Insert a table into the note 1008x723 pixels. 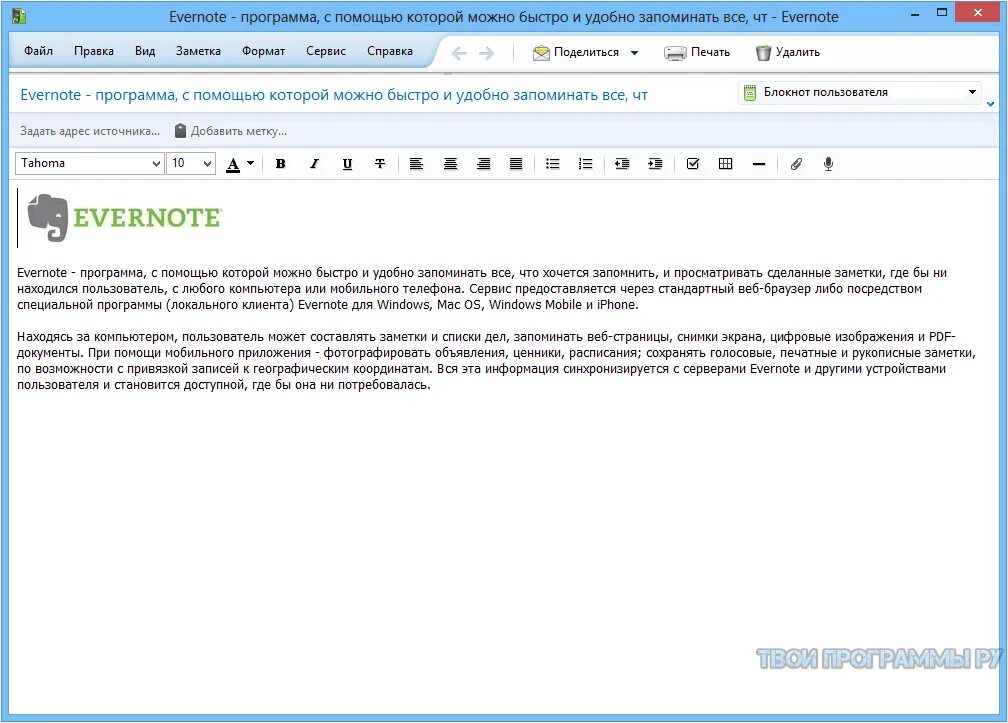[725, 164]
